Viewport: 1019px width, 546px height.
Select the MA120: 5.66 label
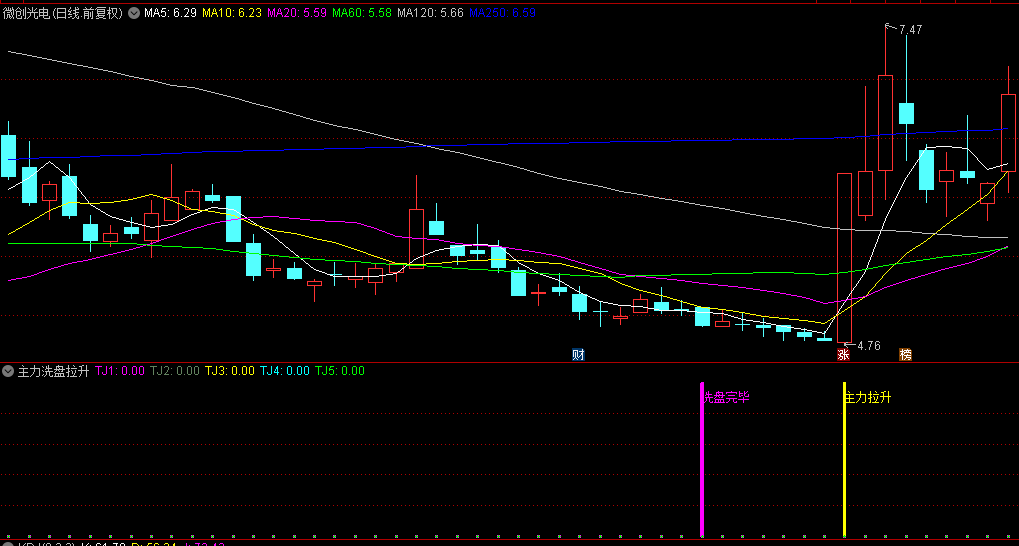[430, 12]
